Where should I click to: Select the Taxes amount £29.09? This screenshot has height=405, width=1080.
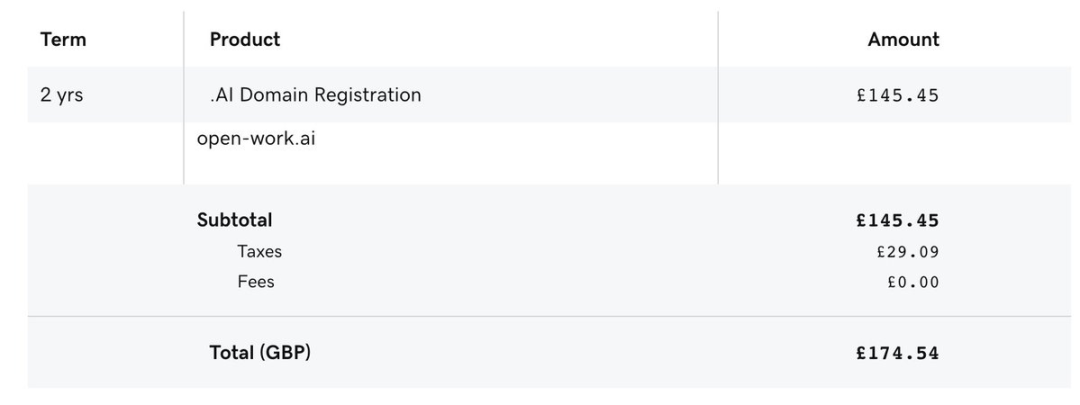click(907, 252)
